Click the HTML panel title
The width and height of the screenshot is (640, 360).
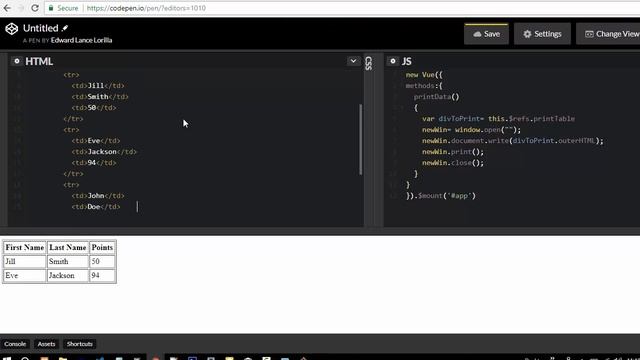point(39,61)
